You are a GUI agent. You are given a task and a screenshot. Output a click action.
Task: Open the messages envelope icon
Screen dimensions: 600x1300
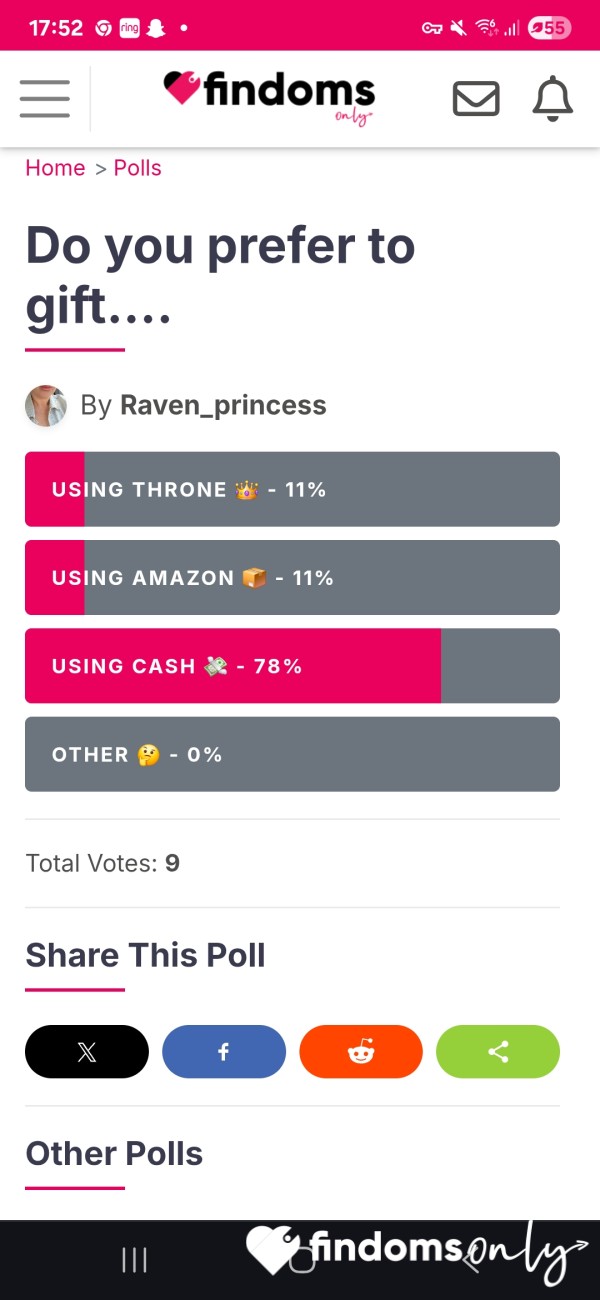pyautogui.click(x=476, y=98)
